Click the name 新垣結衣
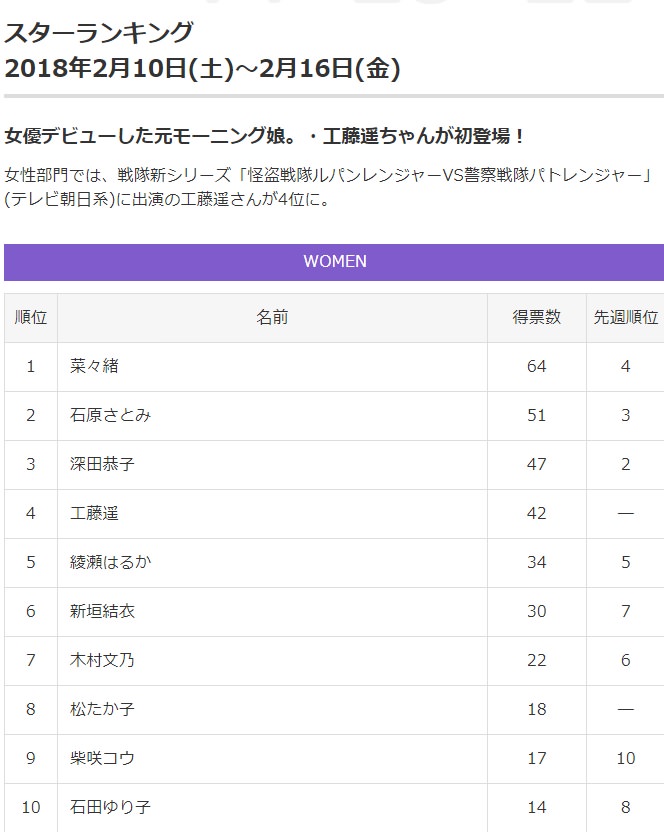 tap(103, 611)
